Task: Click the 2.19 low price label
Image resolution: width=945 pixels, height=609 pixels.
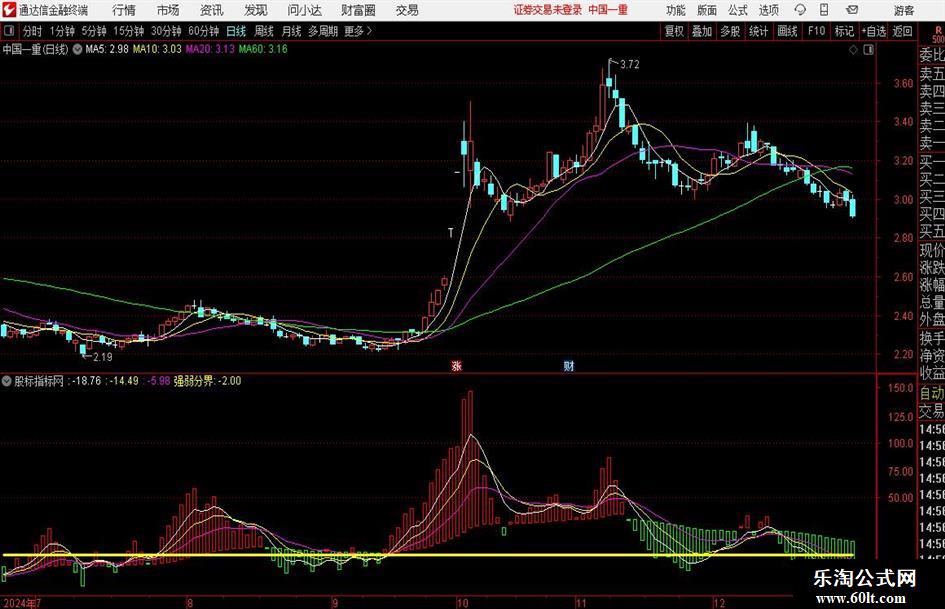Action: 102,357
